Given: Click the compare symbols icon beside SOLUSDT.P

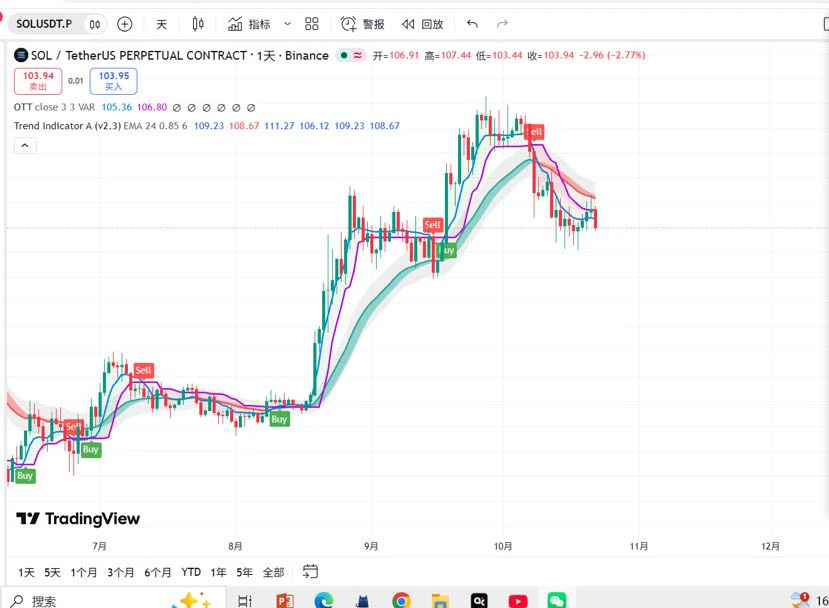Looking at the screenshot, I should pyautogui.click(x=95, y=24).
